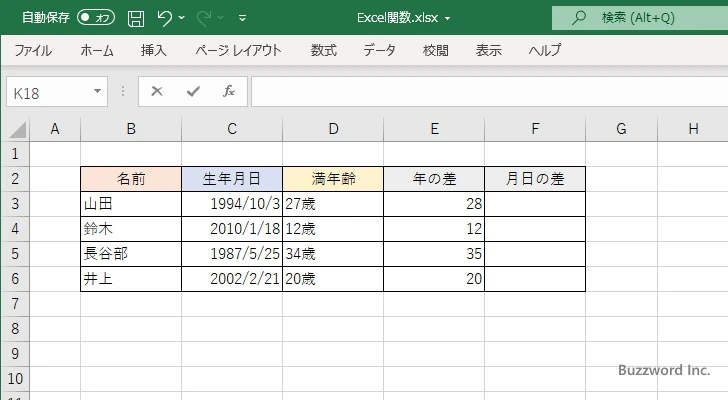Select column B header
This screenshot has width=728, height=400.
point(131,129)
